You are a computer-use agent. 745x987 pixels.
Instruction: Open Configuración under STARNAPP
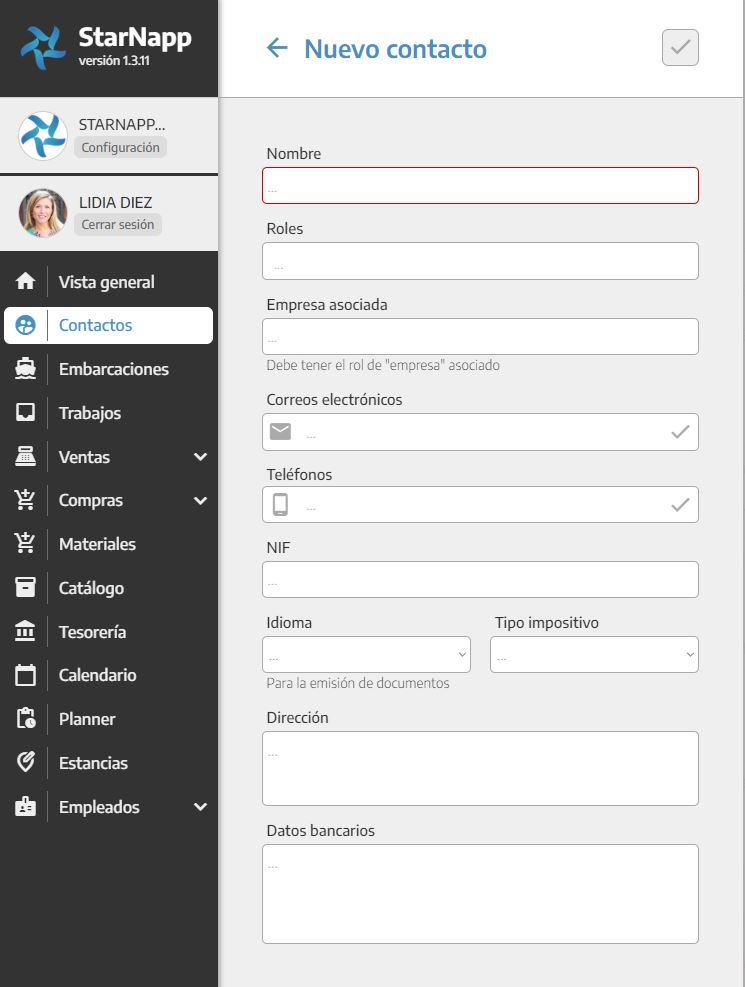point(120,147)
